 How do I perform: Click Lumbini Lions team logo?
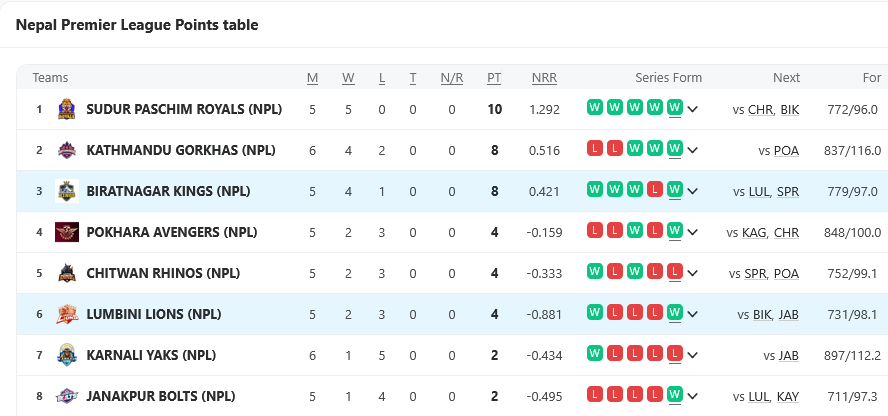[67, 314]
